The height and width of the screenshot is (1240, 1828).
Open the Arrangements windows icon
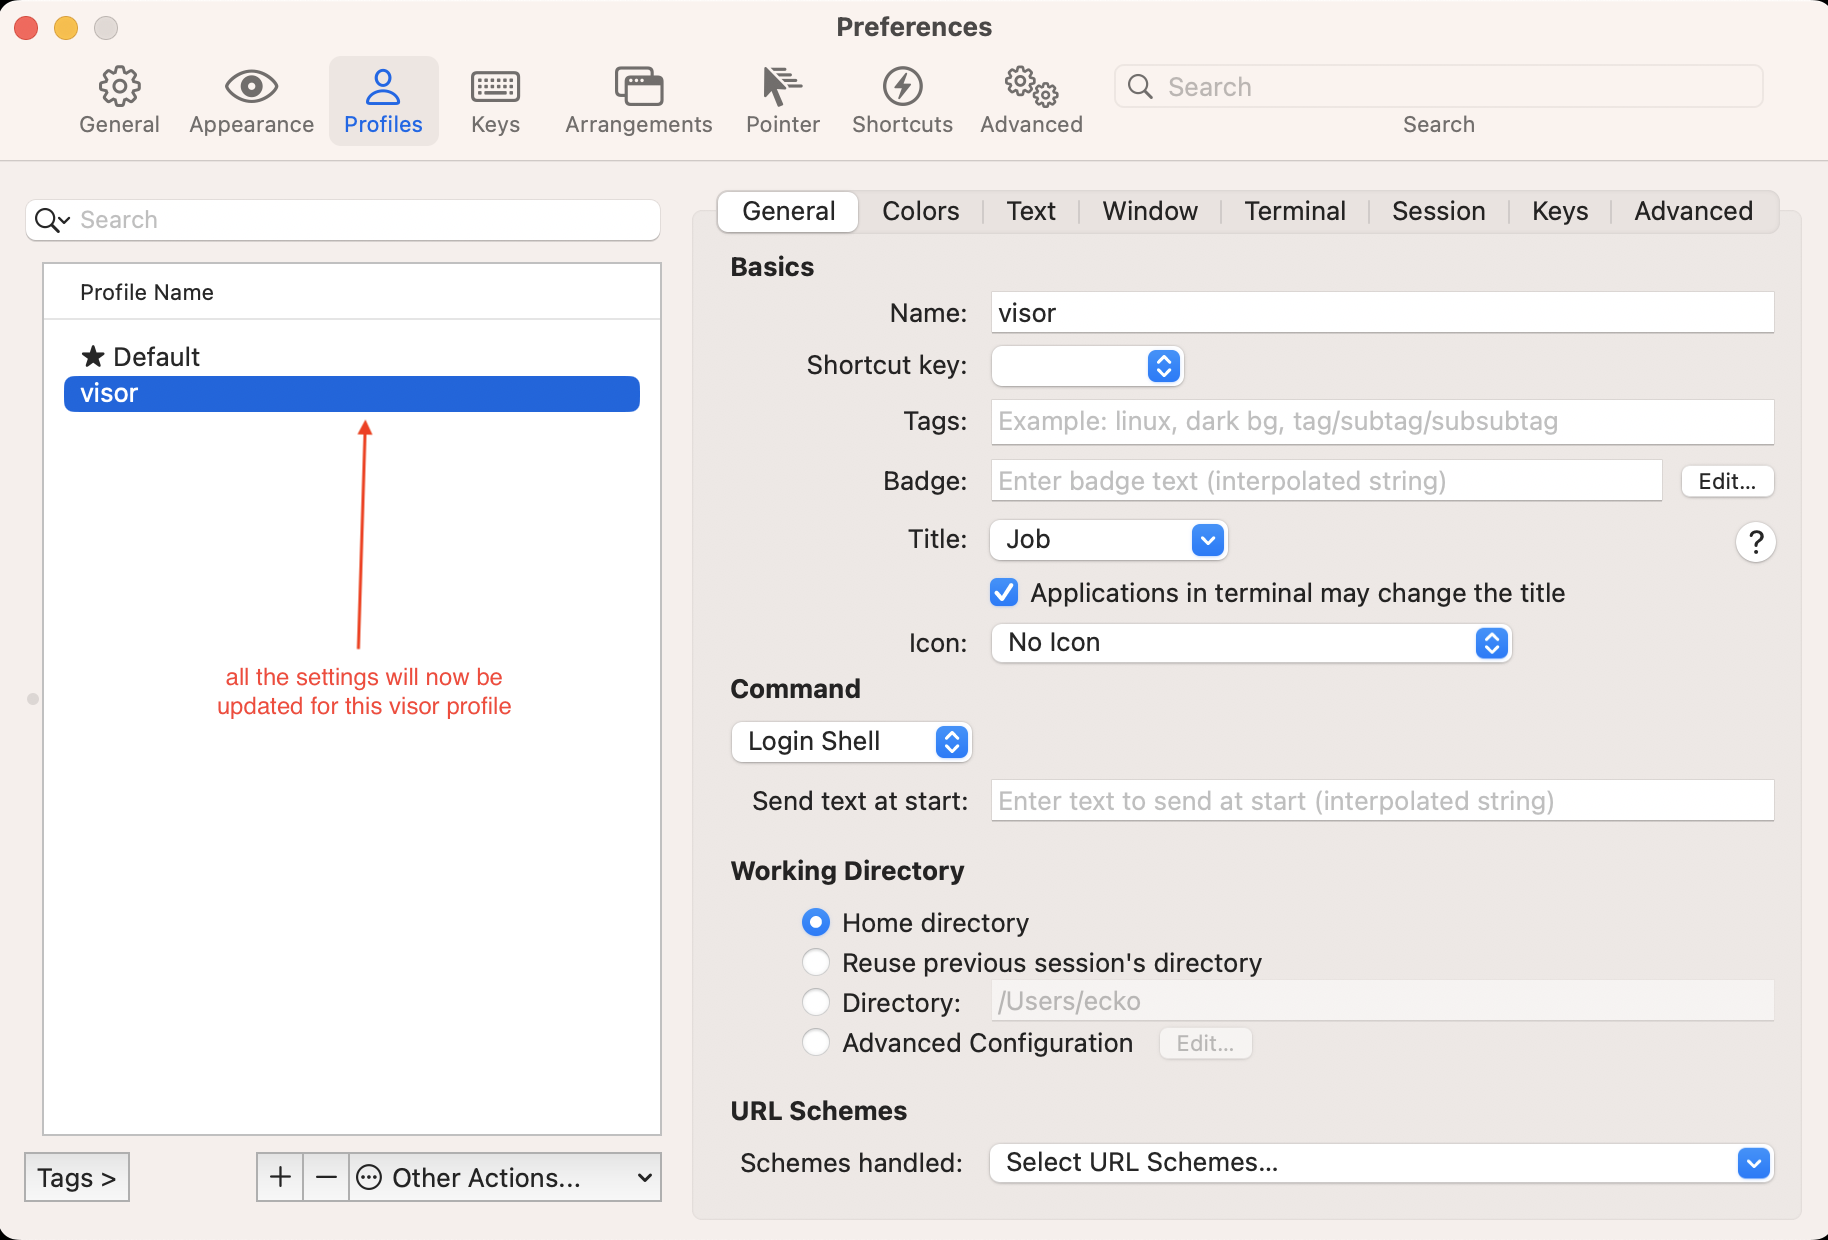coord(639,87)
